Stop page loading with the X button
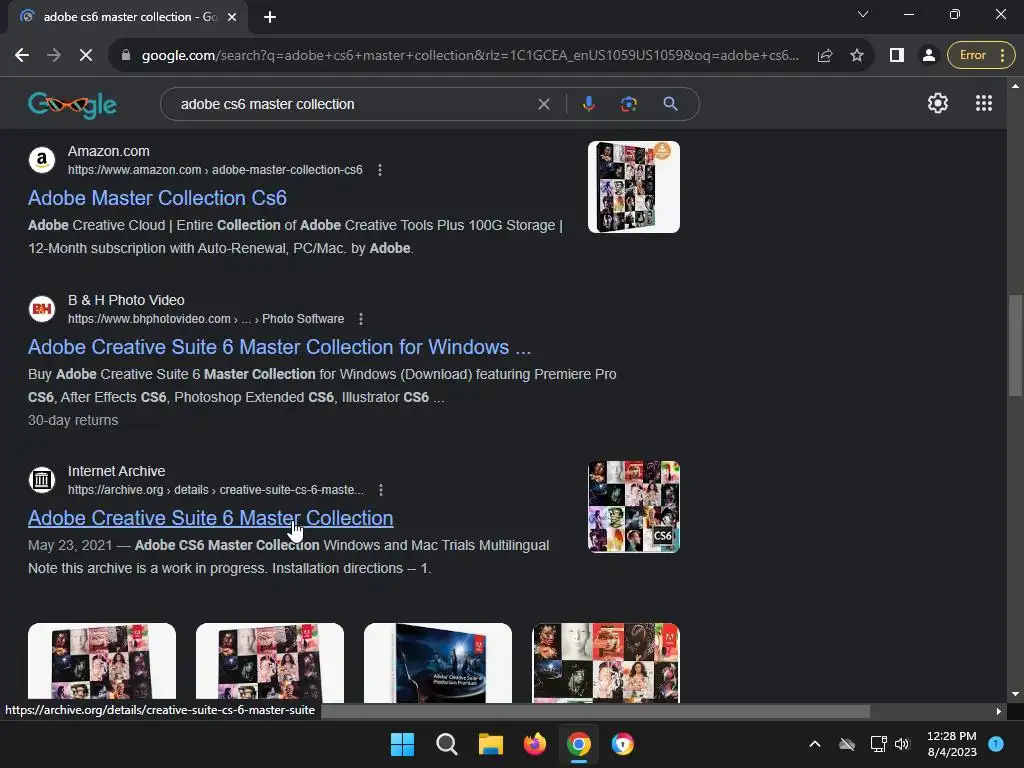Image resolution: width=1024 pixels, height=768 pixels. tap(86, 56)
